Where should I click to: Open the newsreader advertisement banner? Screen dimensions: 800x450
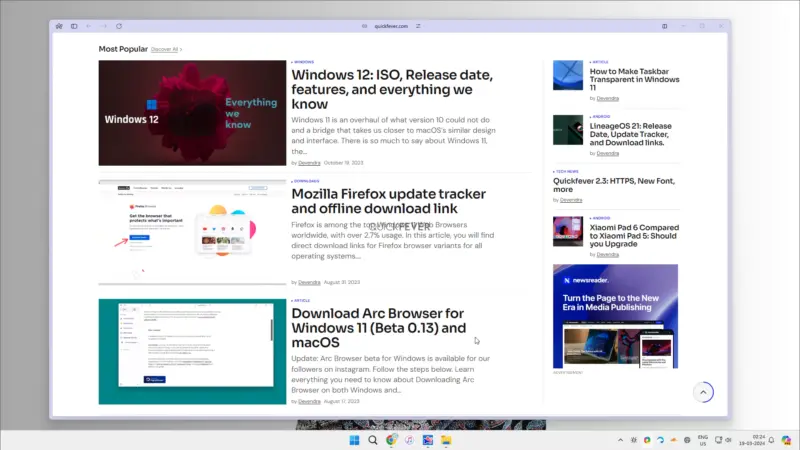tap(615, 316)
